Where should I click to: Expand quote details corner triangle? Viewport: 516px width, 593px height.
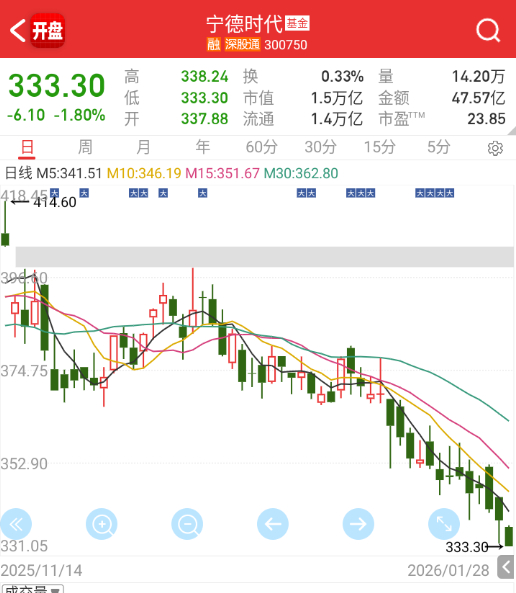512,131
